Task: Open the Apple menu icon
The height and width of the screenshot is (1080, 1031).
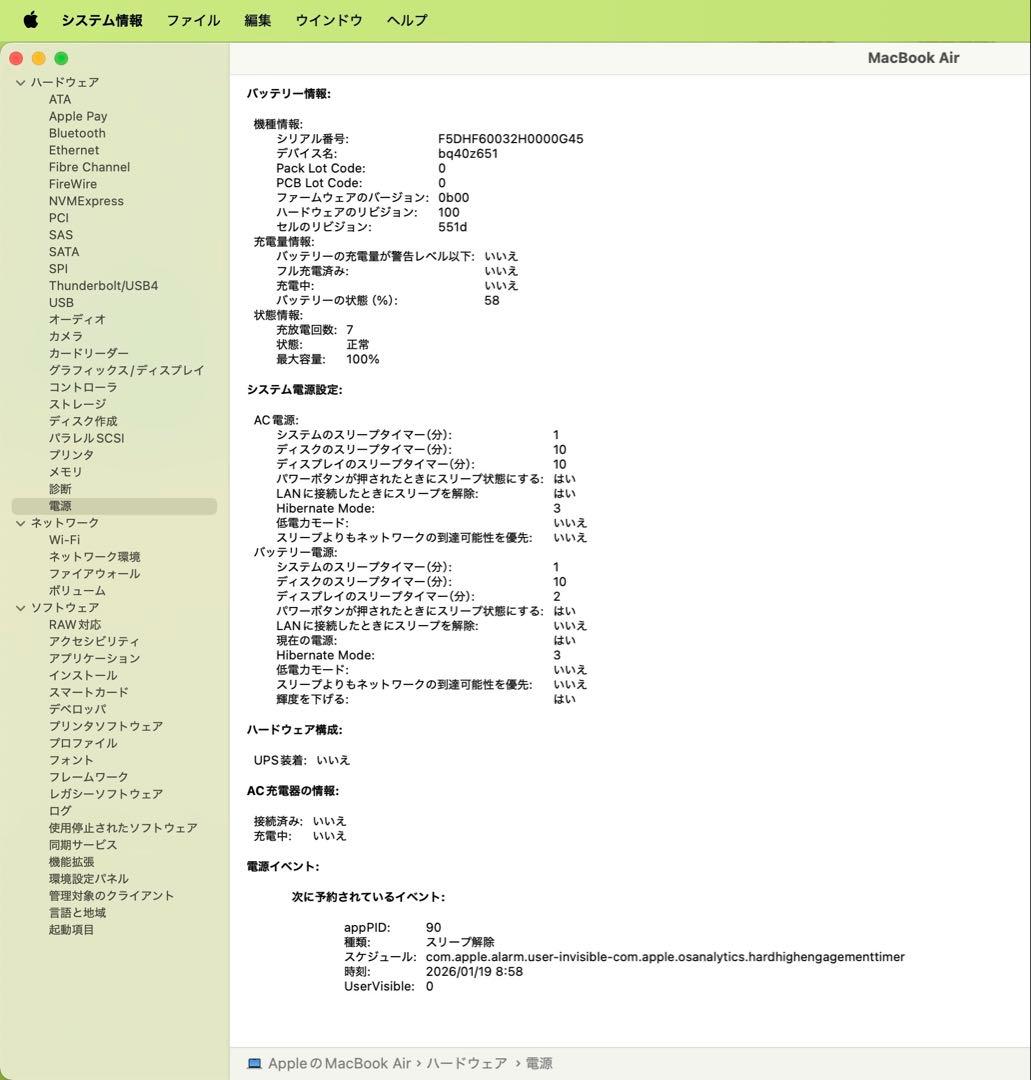Action: (x=30, y=20)
